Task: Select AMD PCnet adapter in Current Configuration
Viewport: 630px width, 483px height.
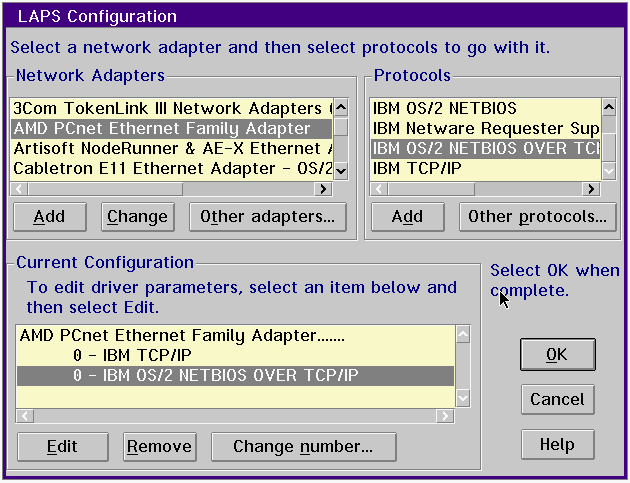Action: click(235, 336)
